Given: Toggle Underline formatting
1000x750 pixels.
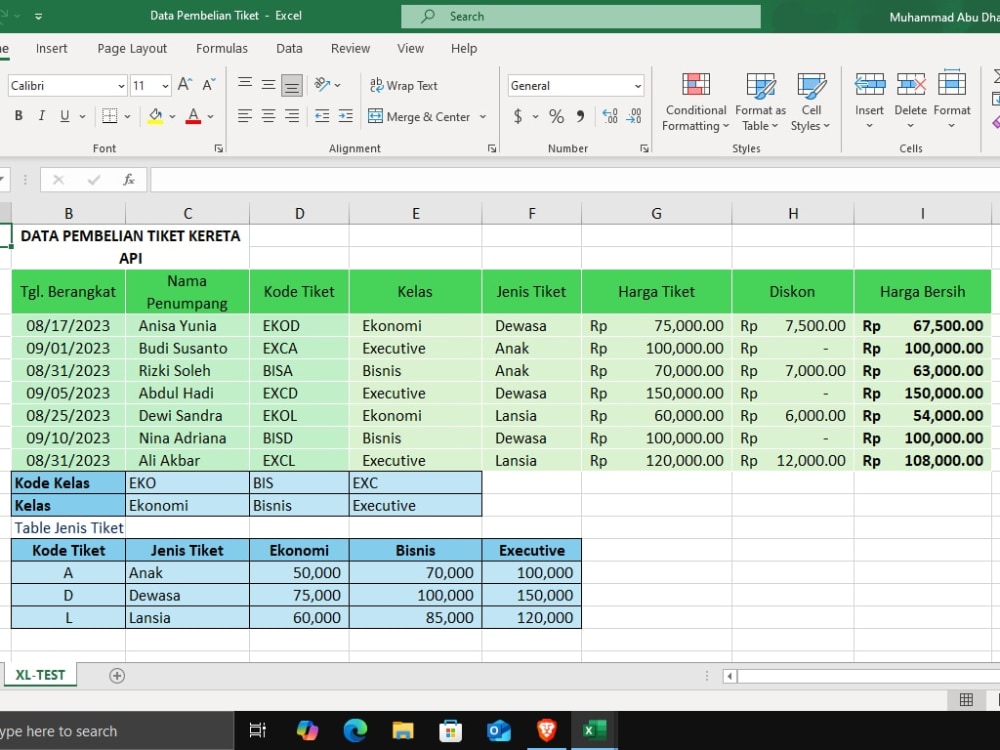Looking at the screenshot, I should [x=64, y=116].
